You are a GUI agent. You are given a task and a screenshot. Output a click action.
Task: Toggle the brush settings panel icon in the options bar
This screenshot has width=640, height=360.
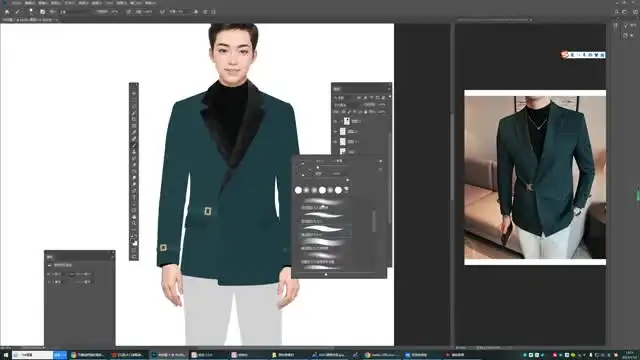pos(42,12)
